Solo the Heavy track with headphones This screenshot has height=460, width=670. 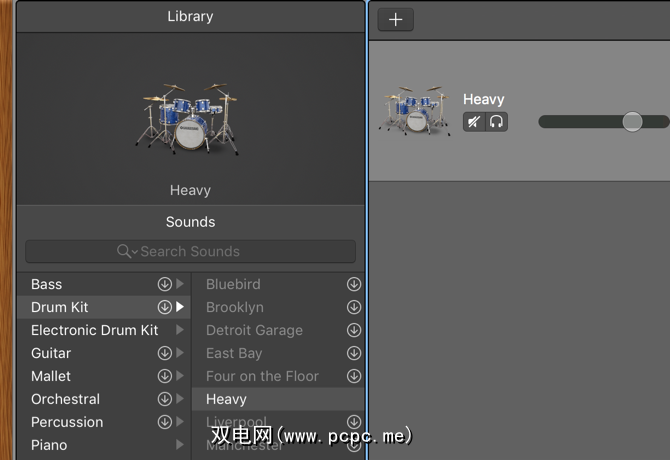[x=496, y=122]
